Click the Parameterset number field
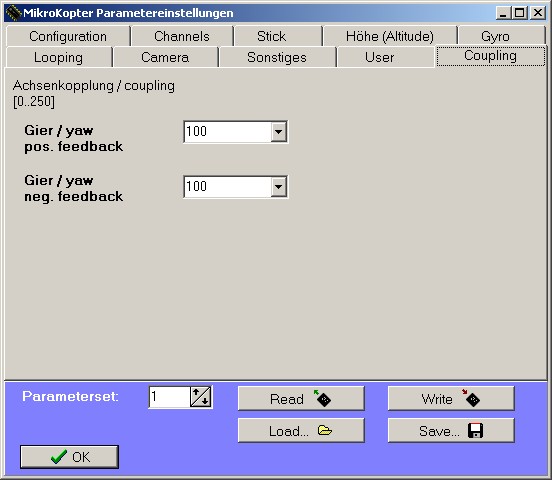 click(x=170, y=397)
